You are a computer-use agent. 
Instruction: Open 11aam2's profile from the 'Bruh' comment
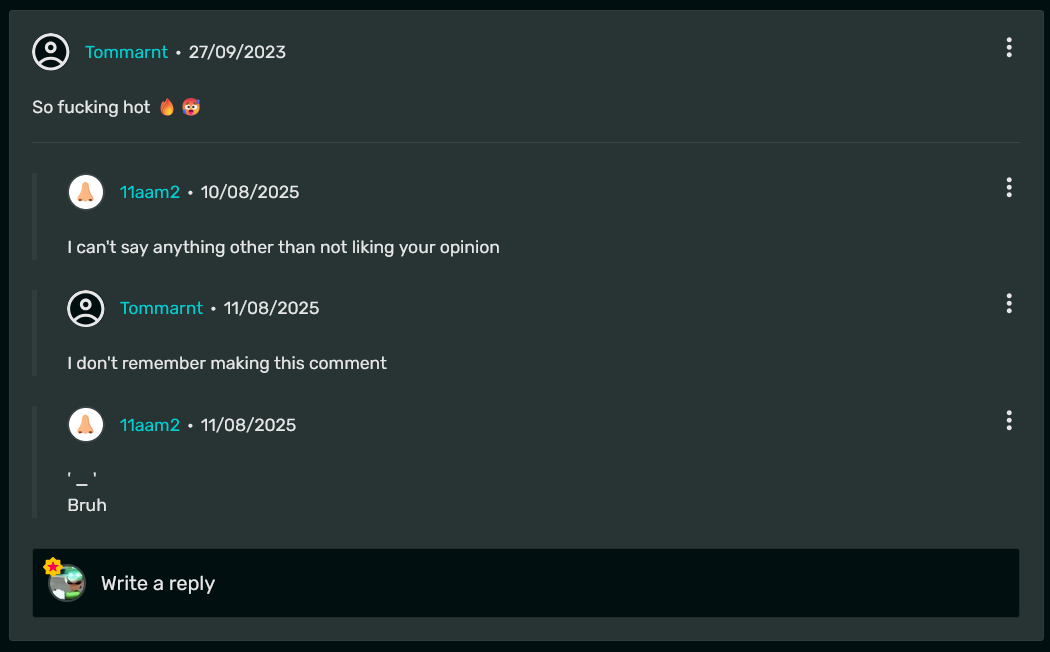(150, 424)
